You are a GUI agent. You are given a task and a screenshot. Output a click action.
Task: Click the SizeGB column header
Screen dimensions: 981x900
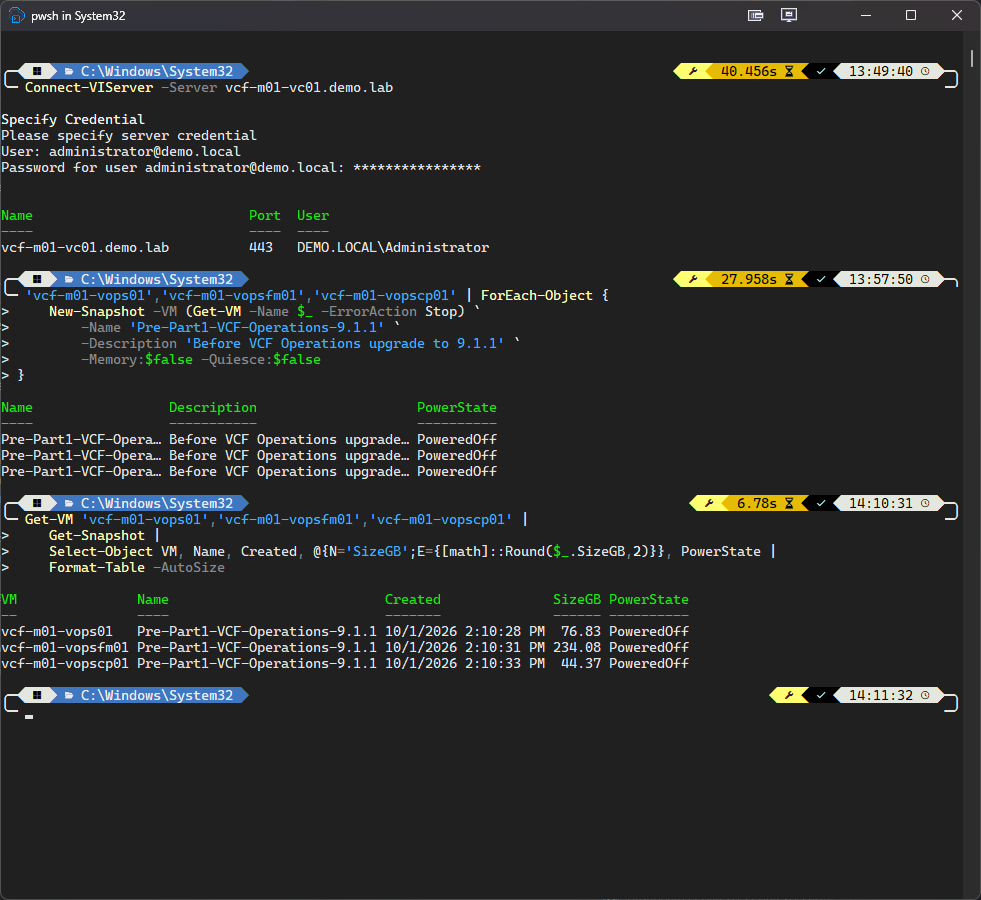tap(577, 600)
